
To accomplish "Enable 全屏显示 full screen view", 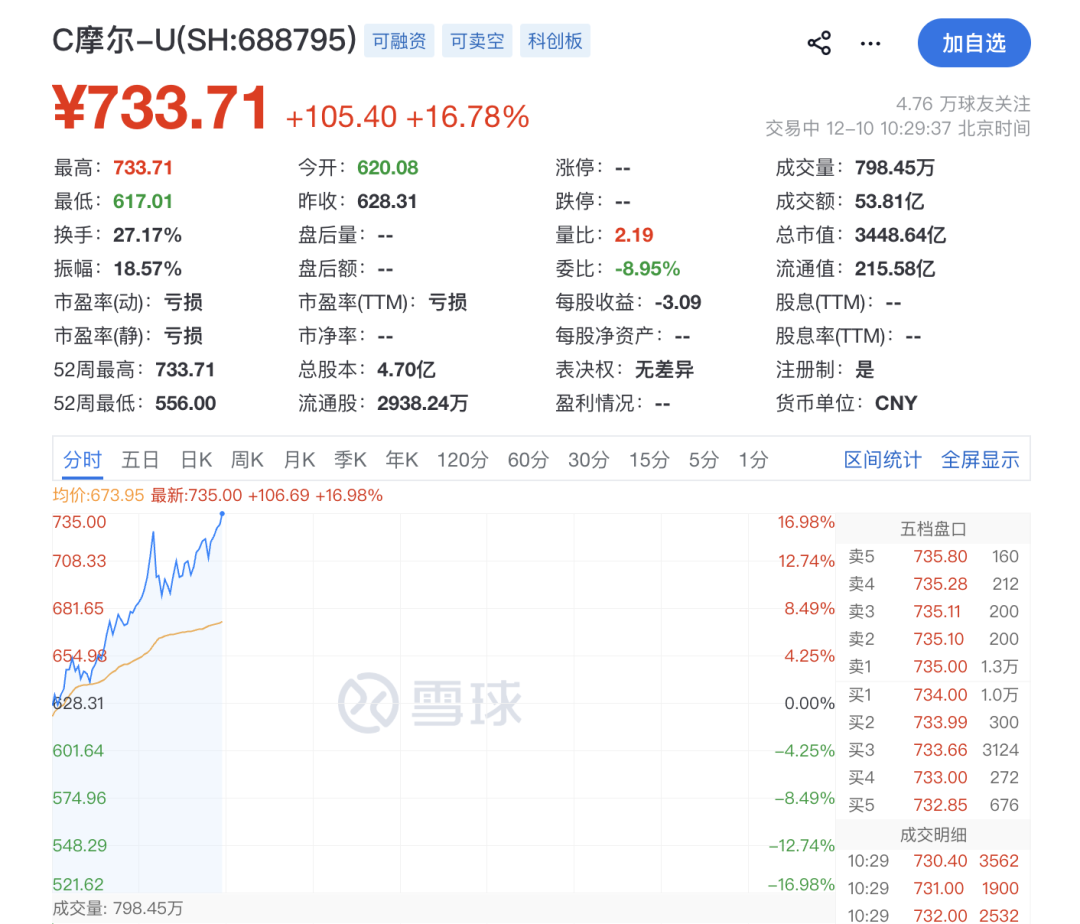I will click(x=980, y=459).
